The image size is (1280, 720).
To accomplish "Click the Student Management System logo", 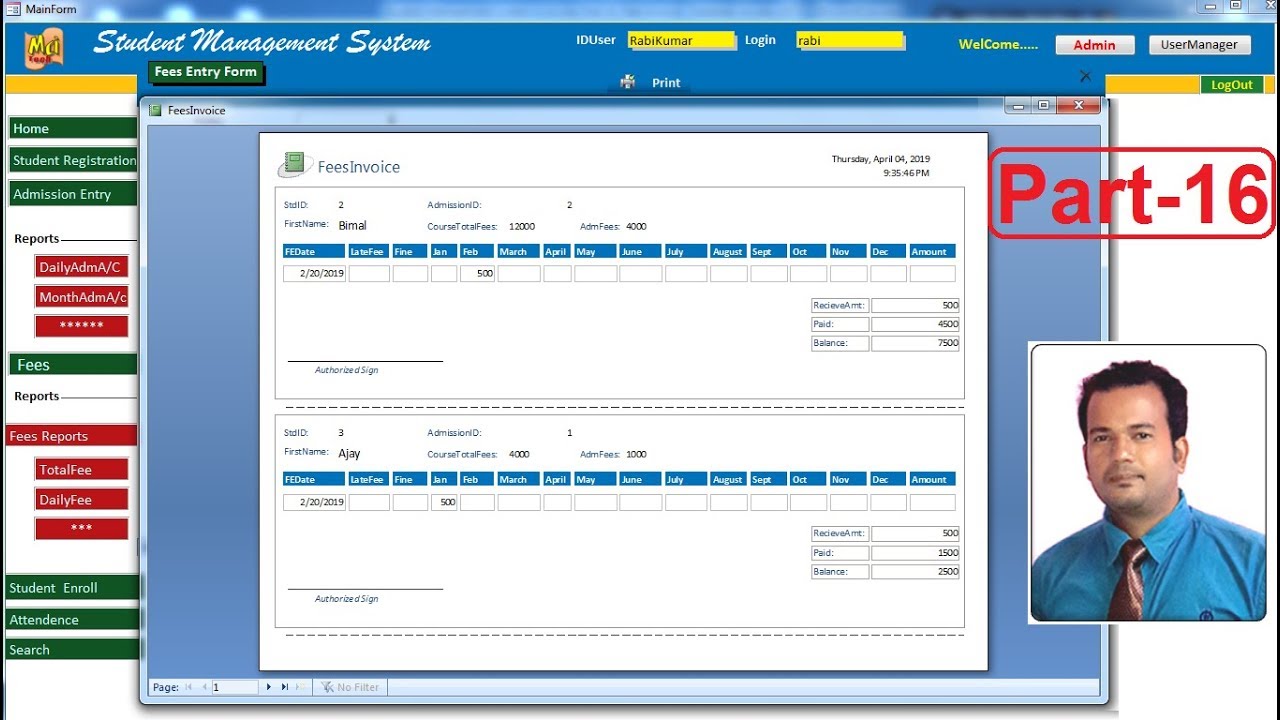I will (x=43, y=46).
